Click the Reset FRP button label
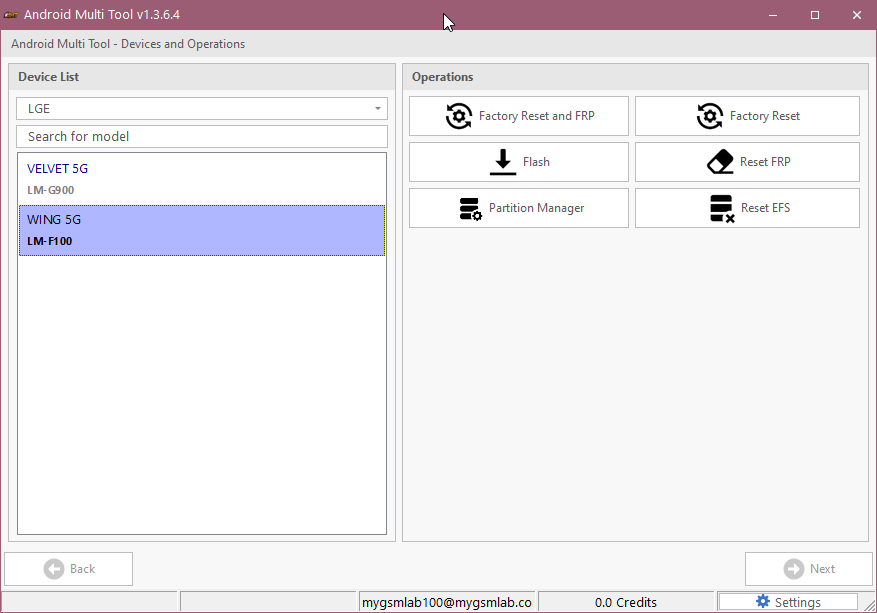This screenshot has height=613, width=877. (765, 162)
